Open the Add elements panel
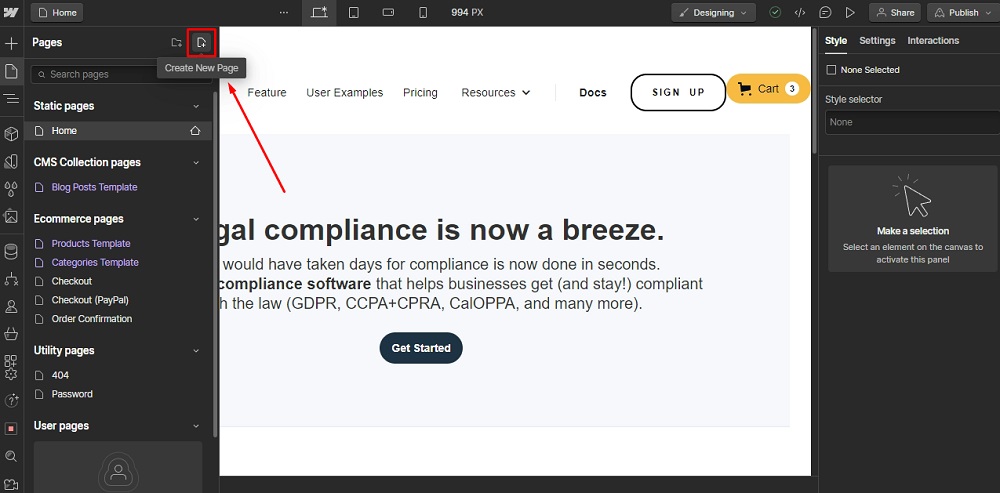 click(x=11, y=44)
